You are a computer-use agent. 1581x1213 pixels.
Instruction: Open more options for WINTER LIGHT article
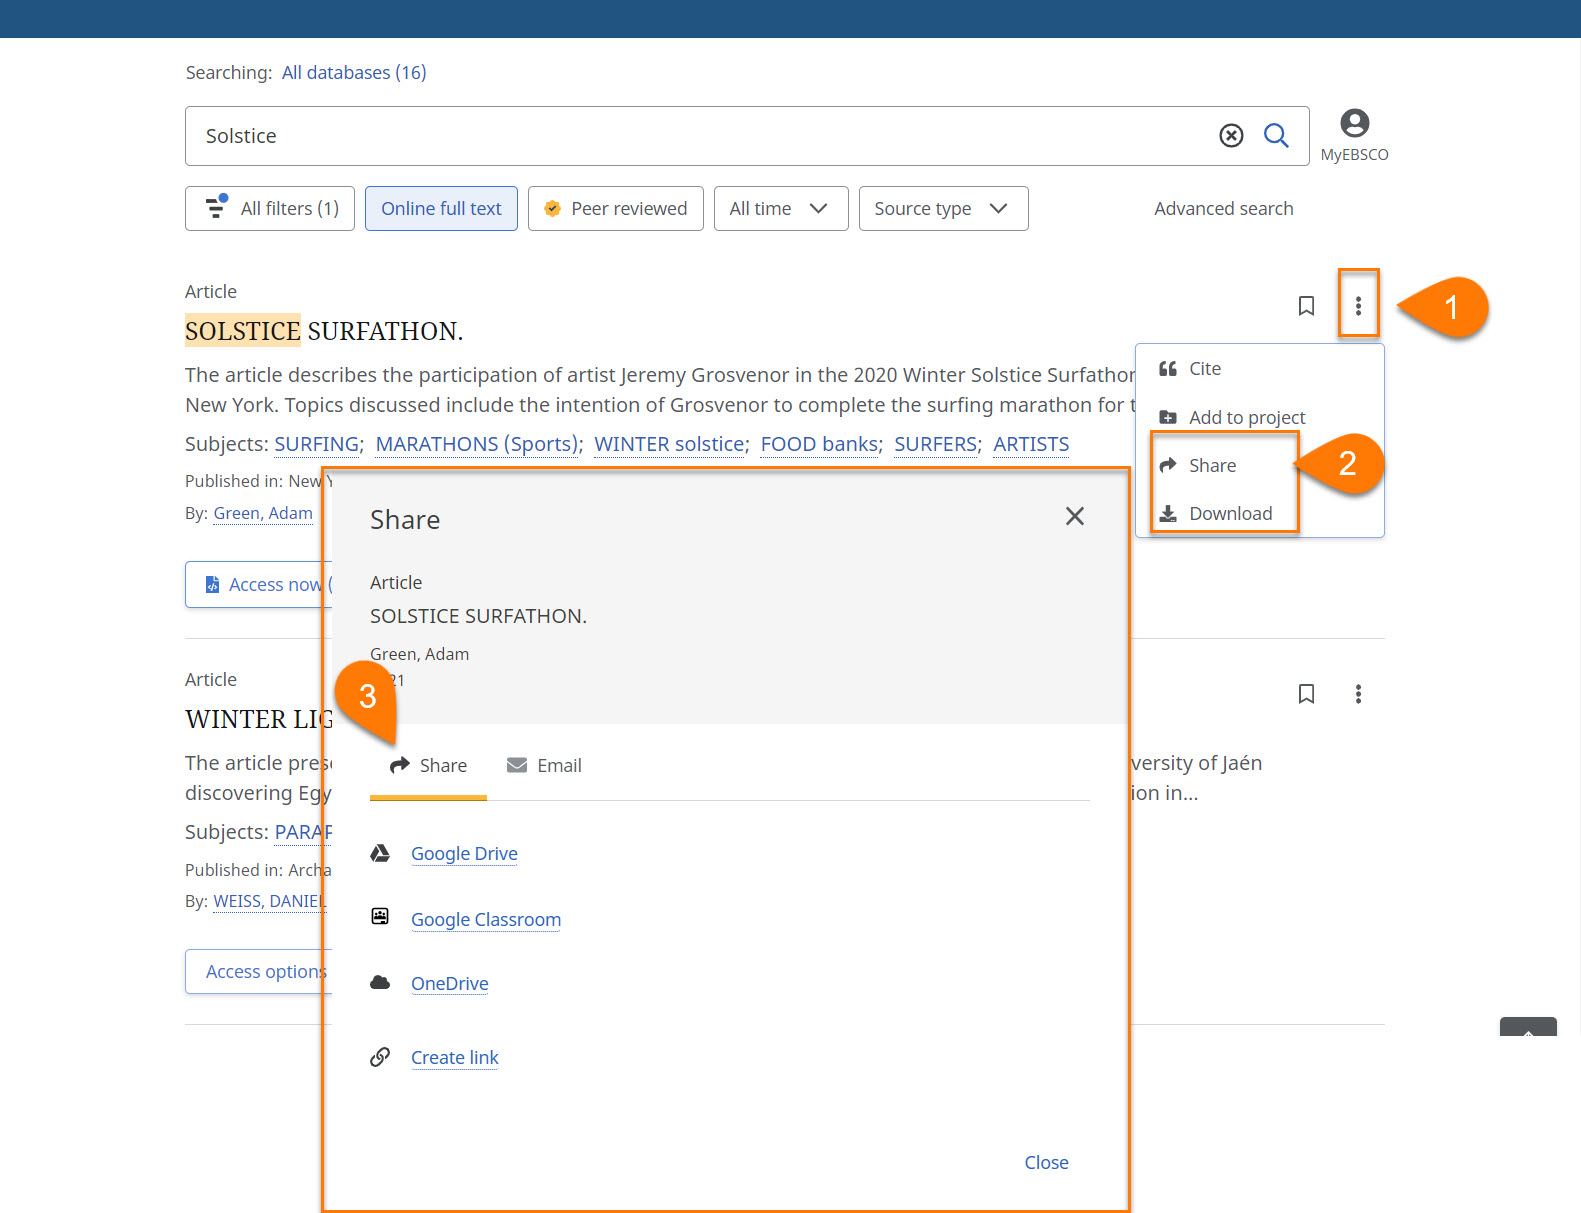(1358, 694)
